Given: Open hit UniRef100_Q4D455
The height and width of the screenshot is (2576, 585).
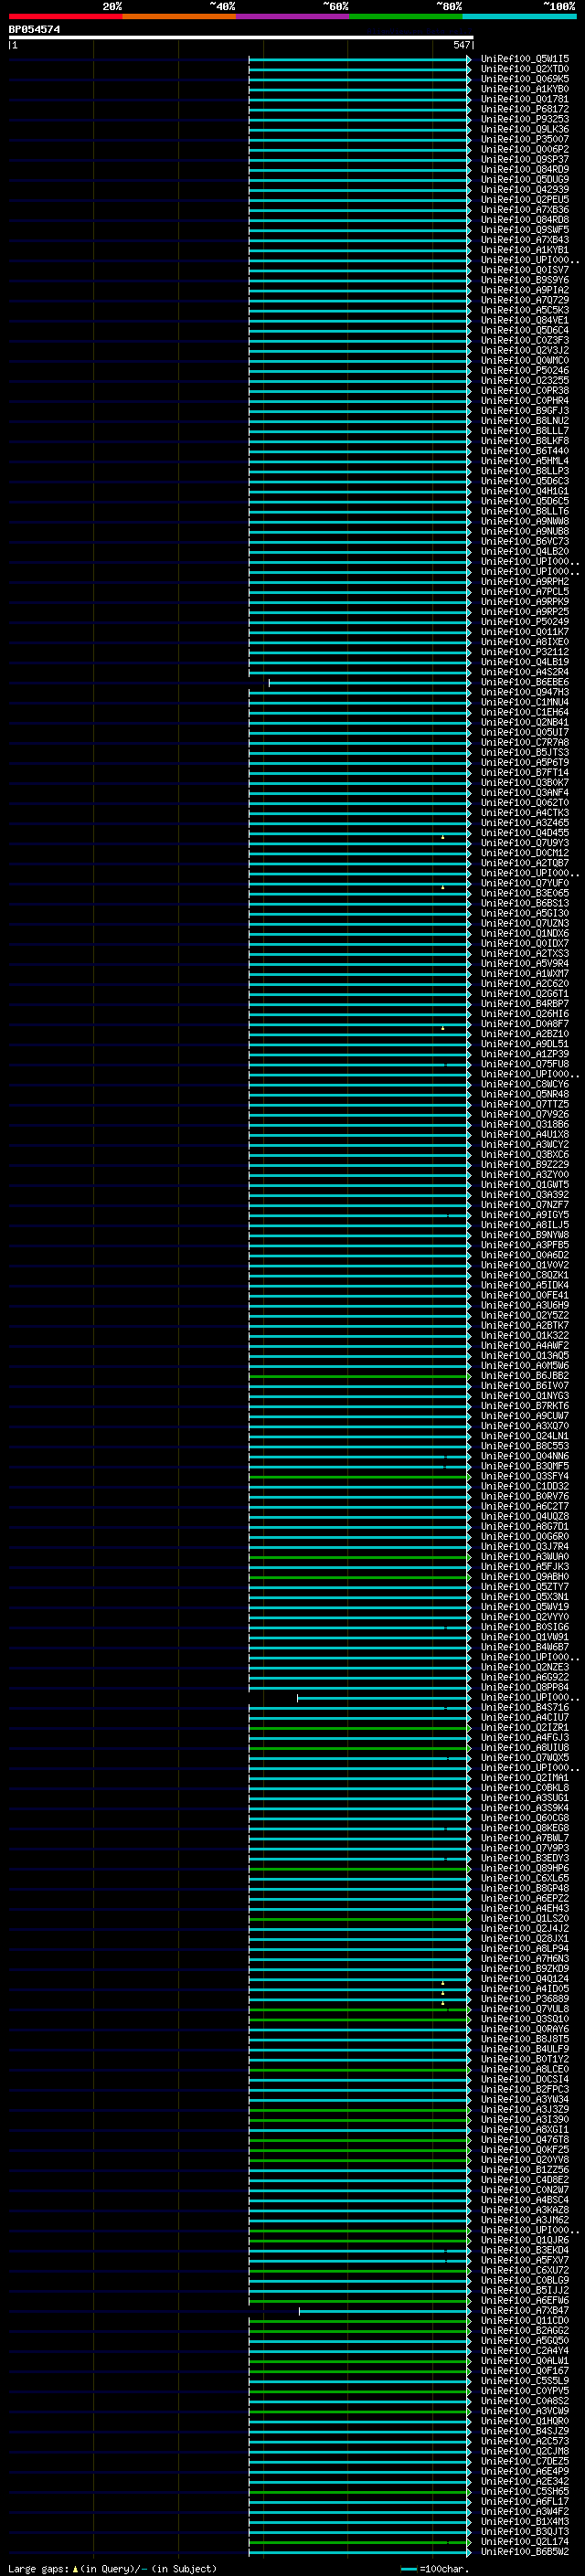Looking at the screenshot, I should point(525,833).
